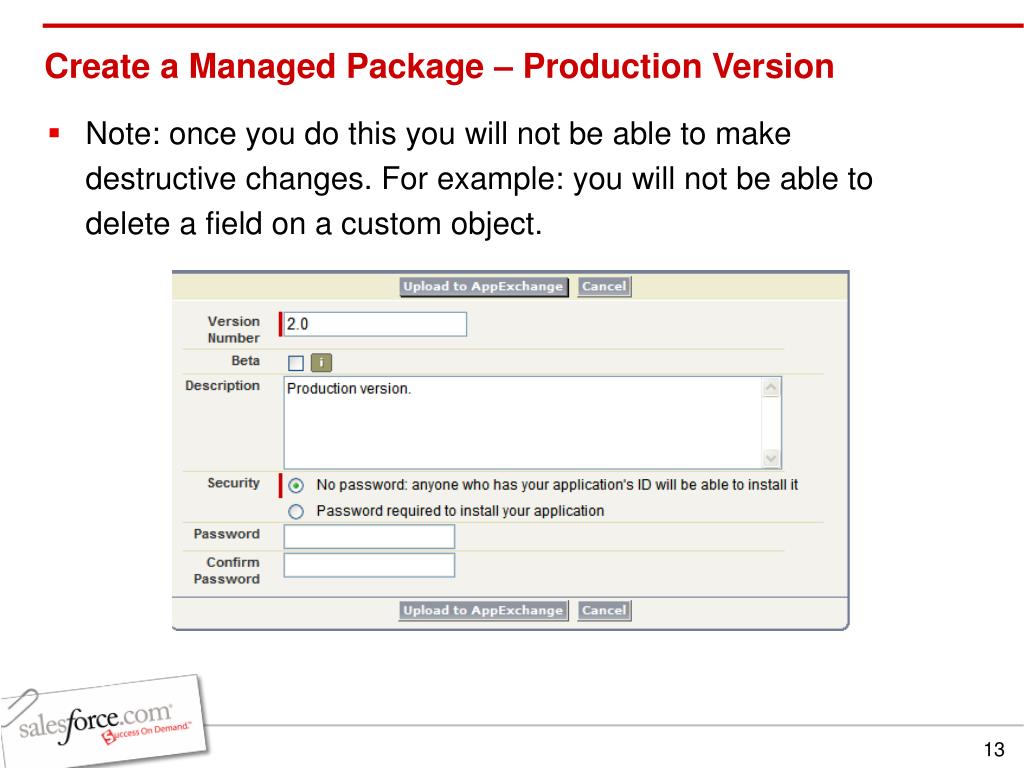Click the Security field label
Viewport: 1024px width, 768px height.
pyautogui.click(x=233, y=483)
